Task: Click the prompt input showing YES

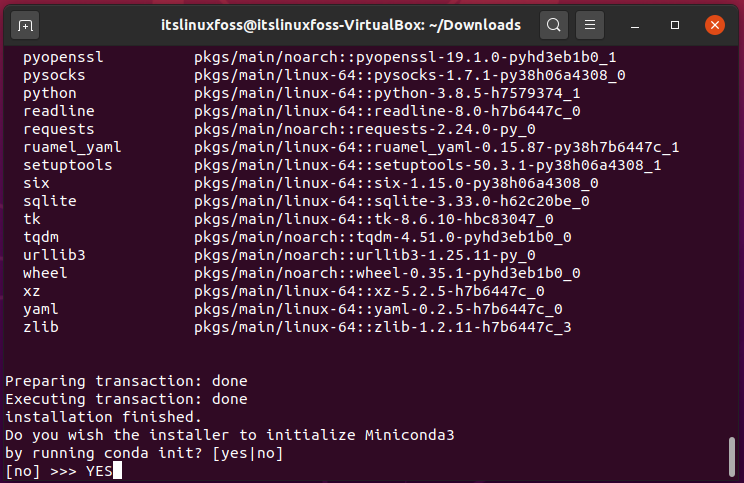Action: click(99, 472)
